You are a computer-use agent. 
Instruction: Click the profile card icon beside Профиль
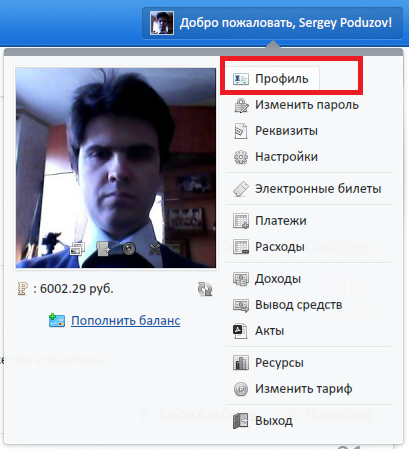[241, 79]
